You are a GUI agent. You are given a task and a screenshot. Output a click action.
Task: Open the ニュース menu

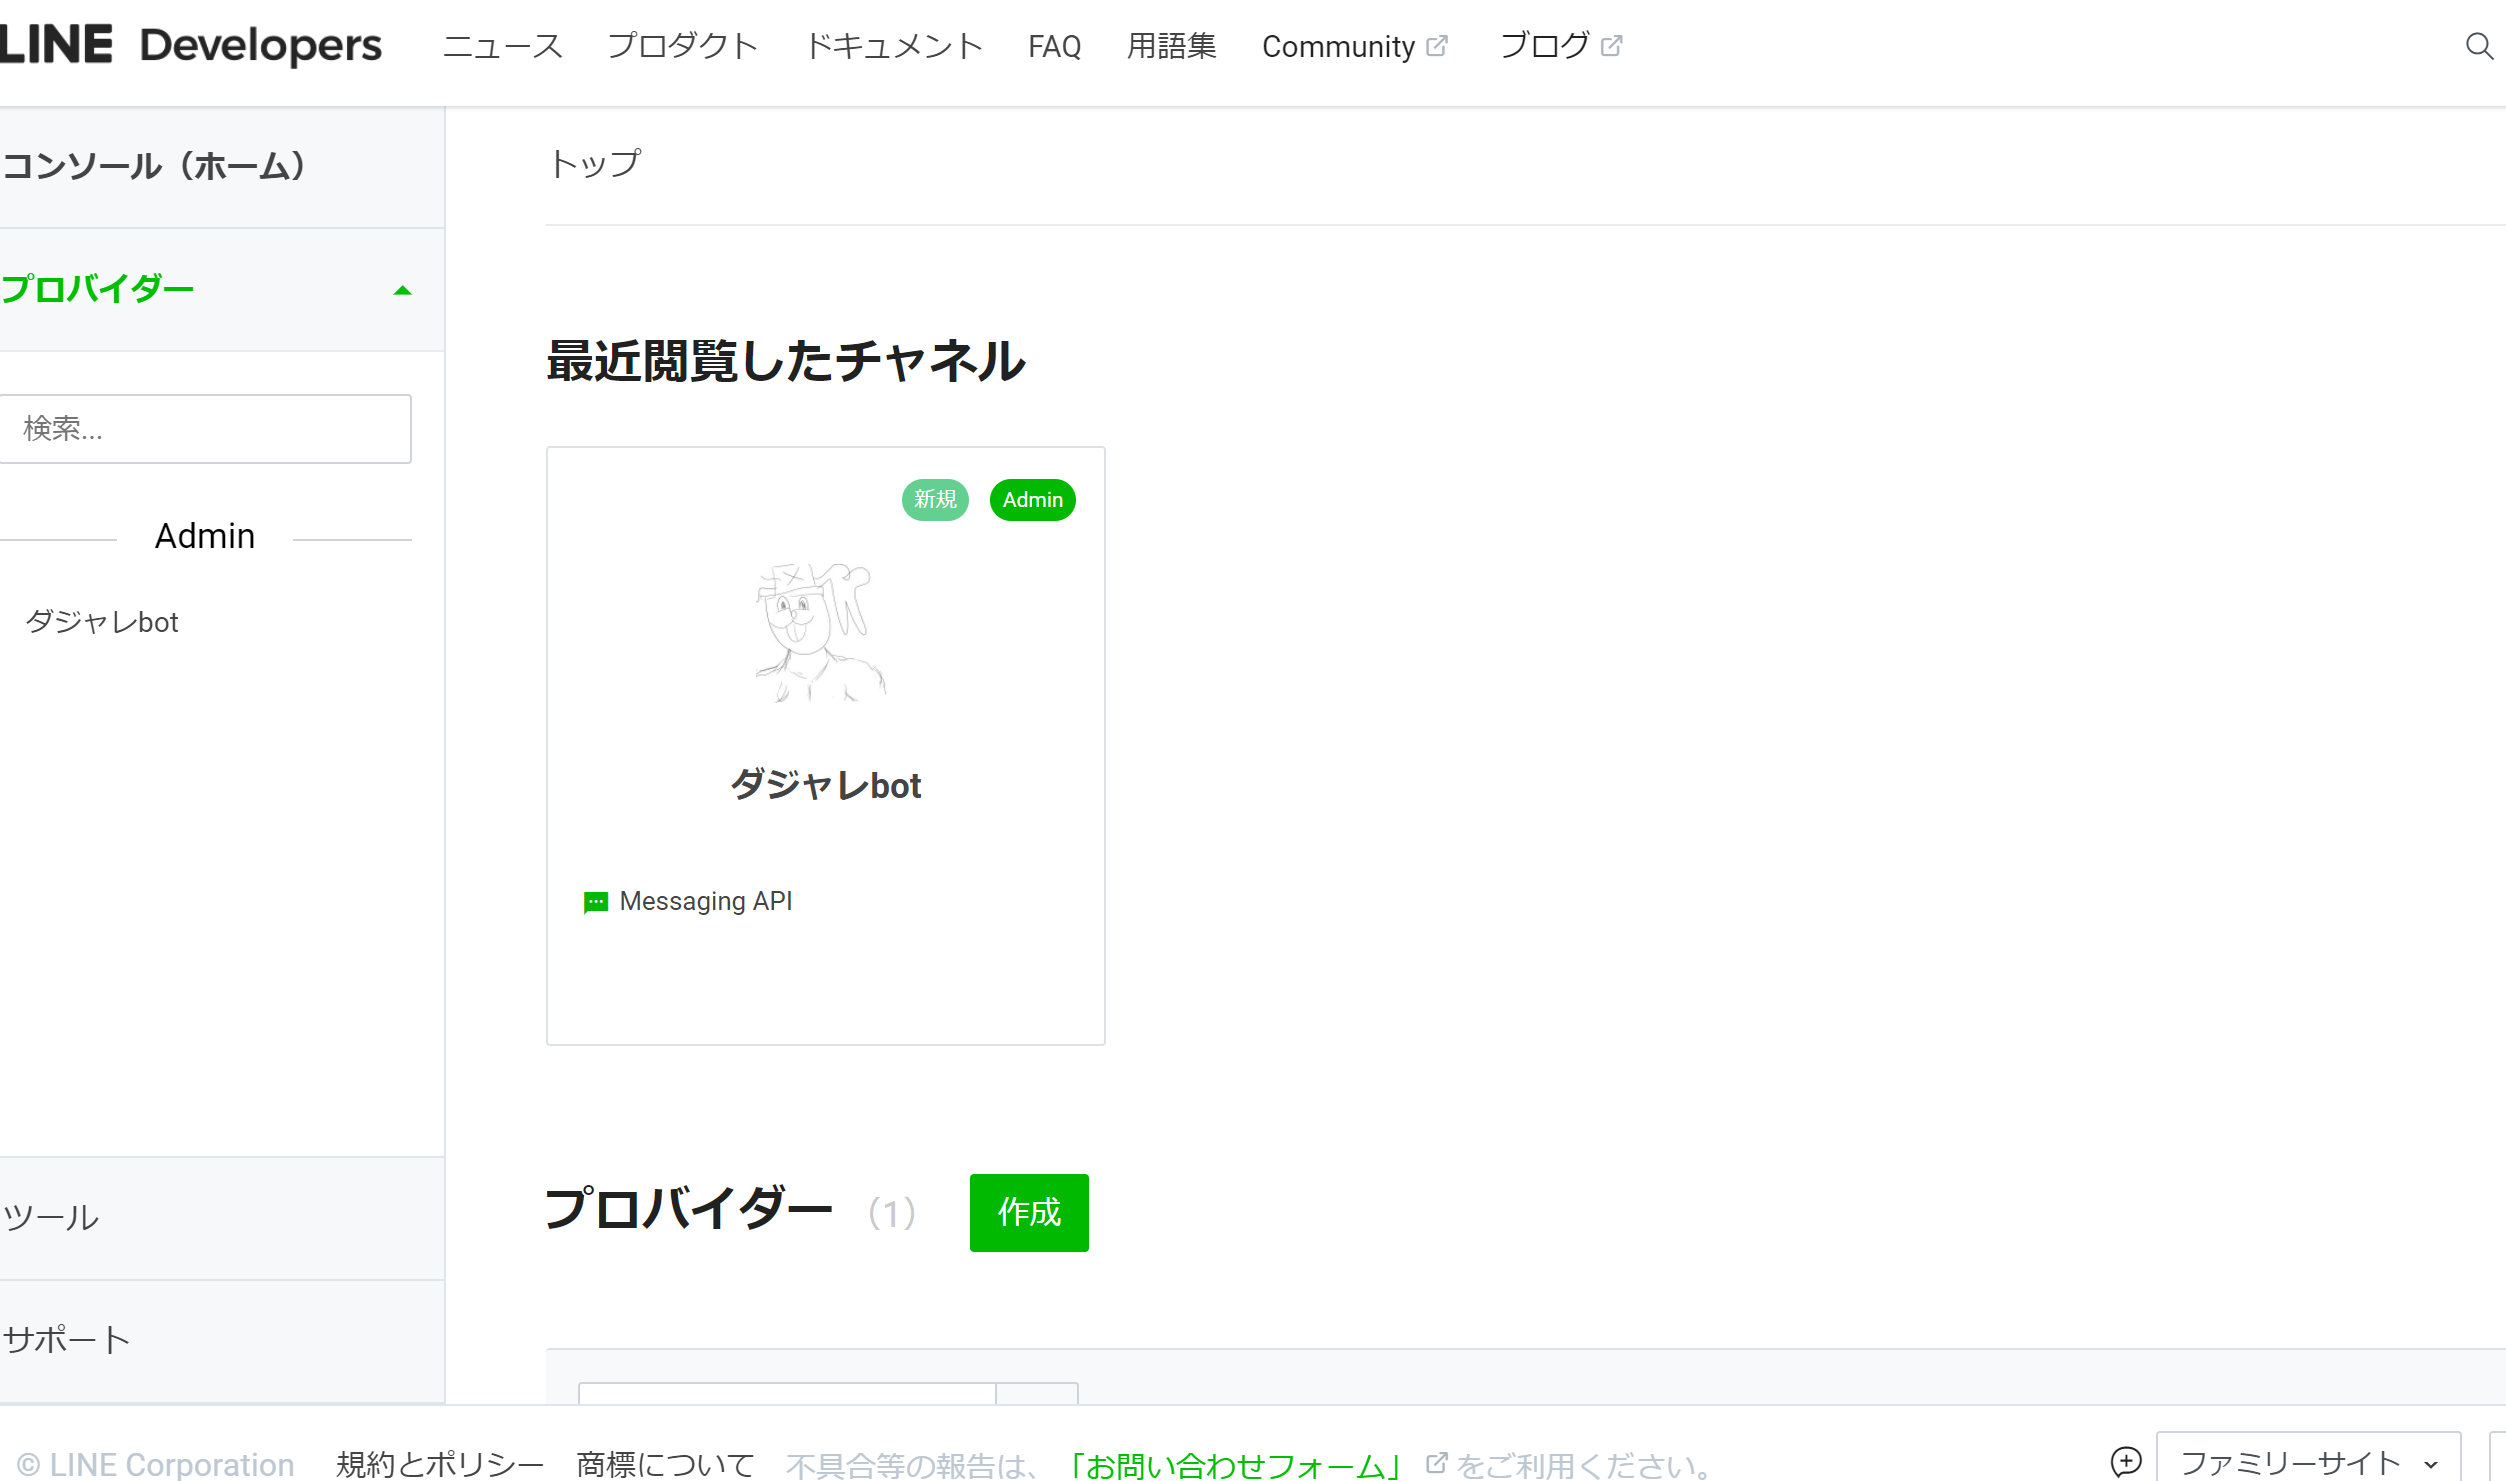point(504,46)
